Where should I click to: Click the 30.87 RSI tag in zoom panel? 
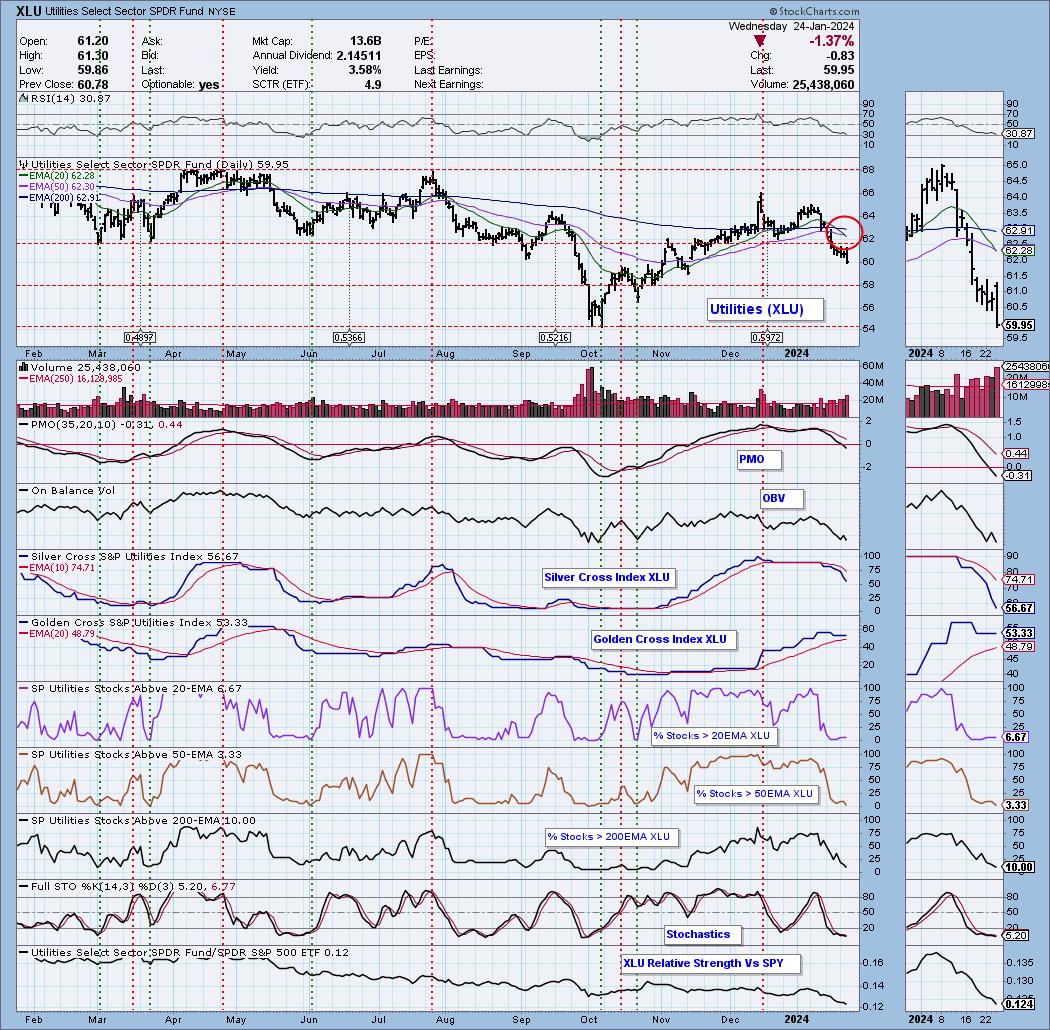(1019, 134)
